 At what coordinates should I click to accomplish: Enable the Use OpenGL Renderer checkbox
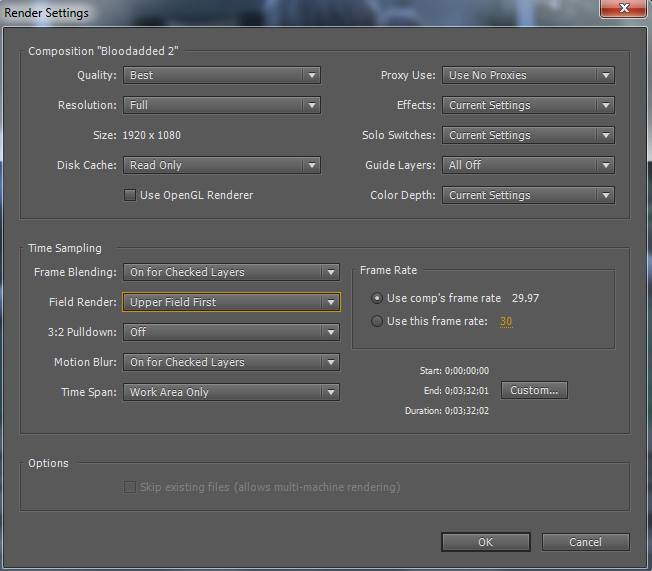(x=130, y=195)
